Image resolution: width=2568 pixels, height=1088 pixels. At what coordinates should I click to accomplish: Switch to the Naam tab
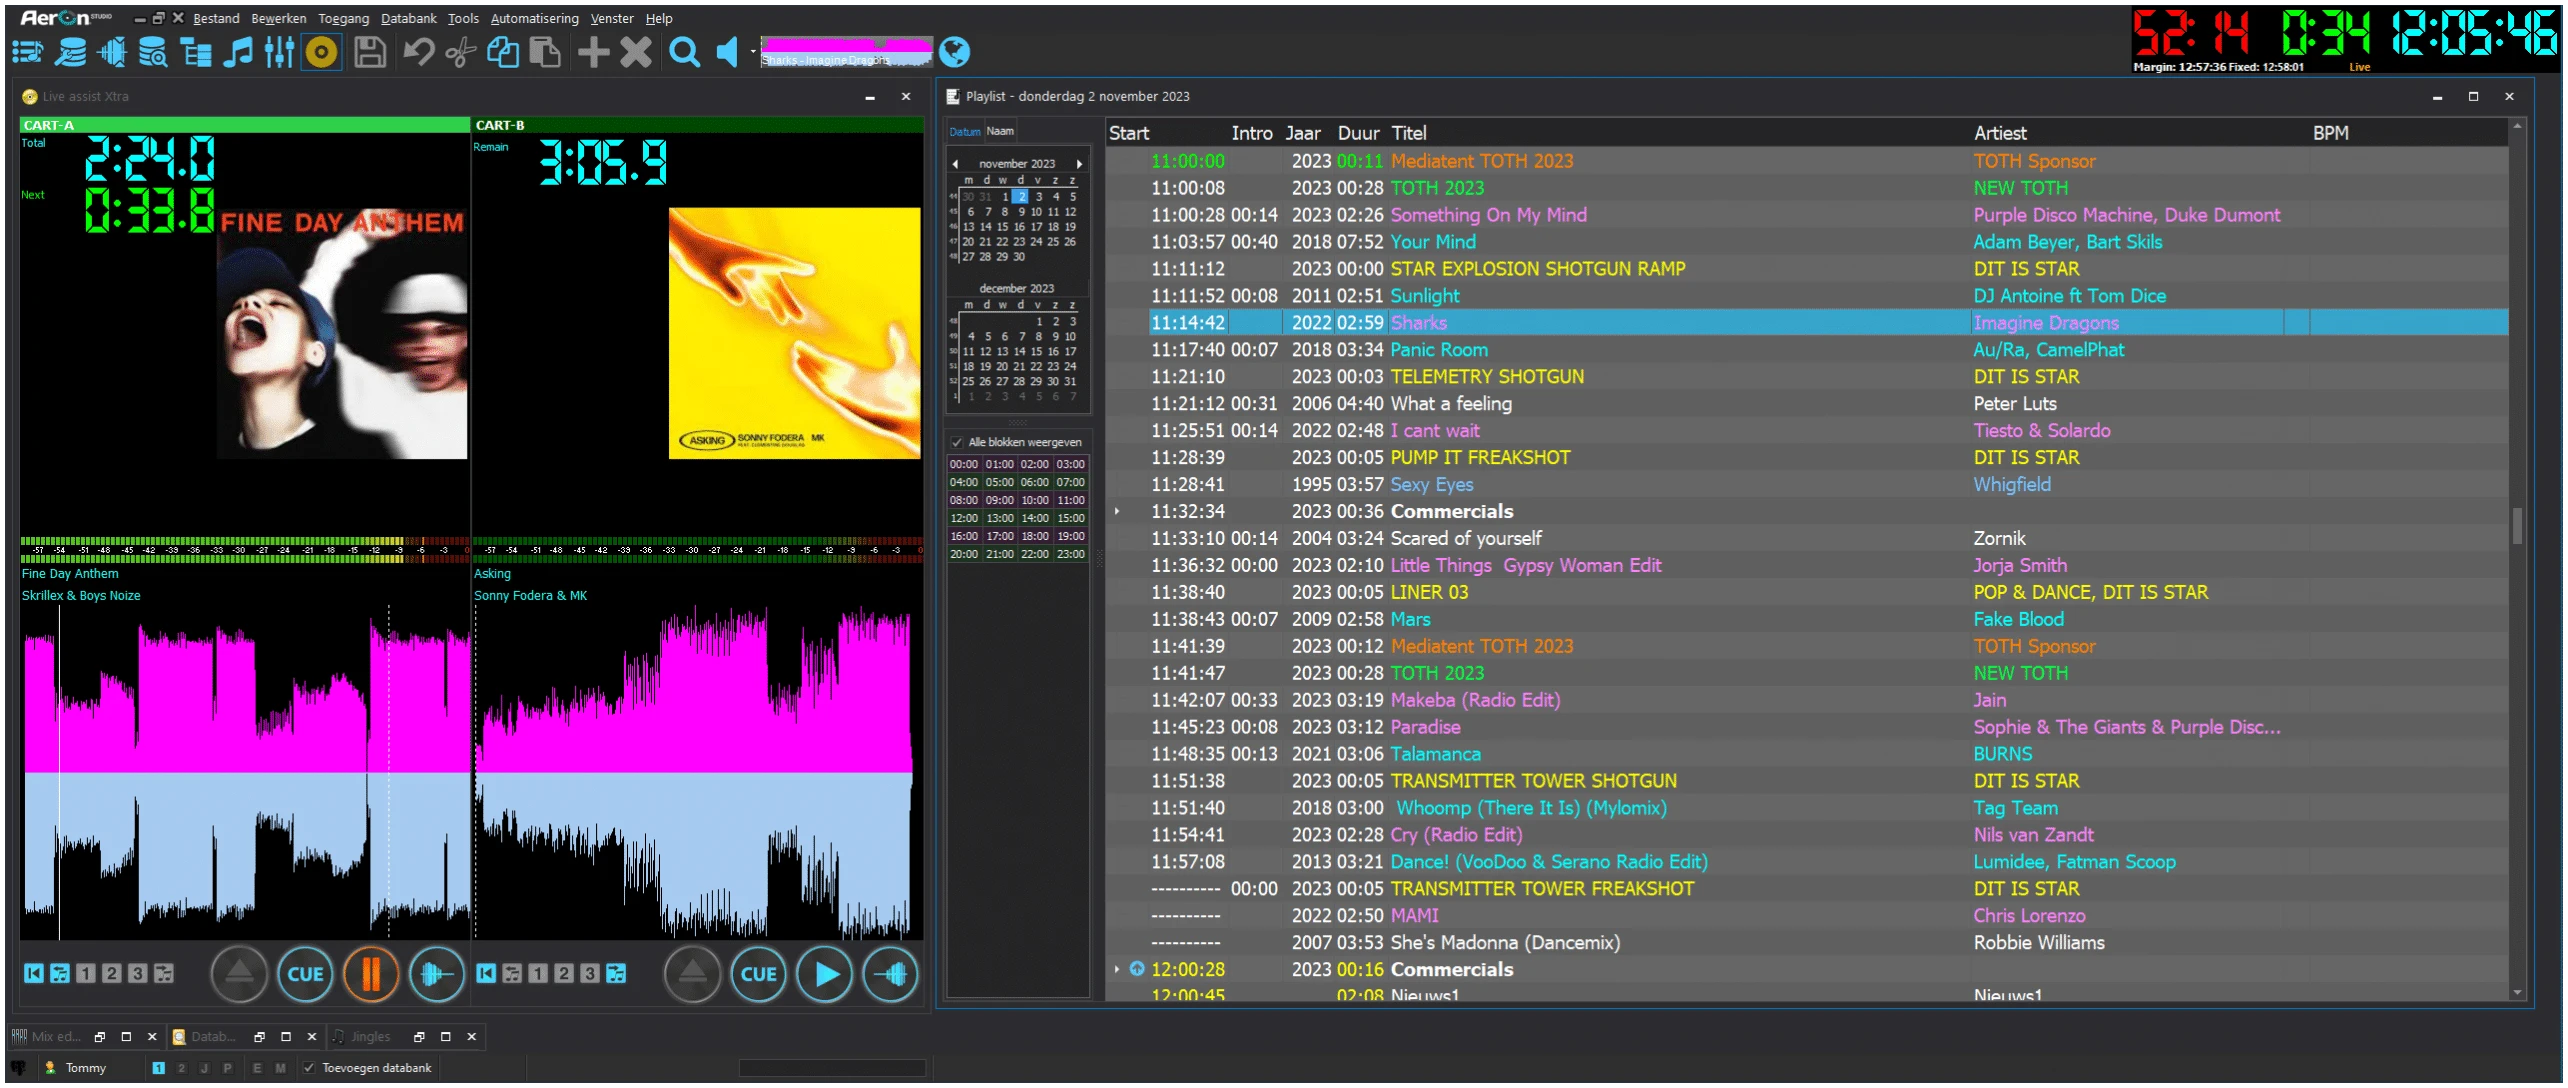click(1000, 131)
